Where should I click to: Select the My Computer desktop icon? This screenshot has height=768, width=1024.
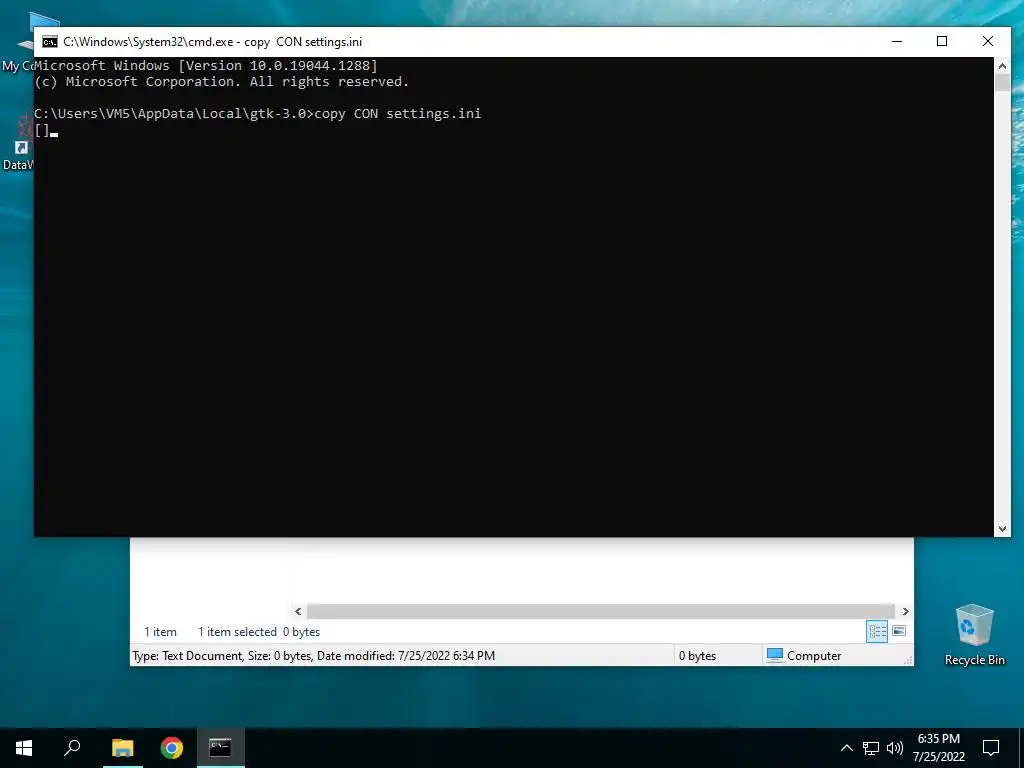[x=18, y=42]
